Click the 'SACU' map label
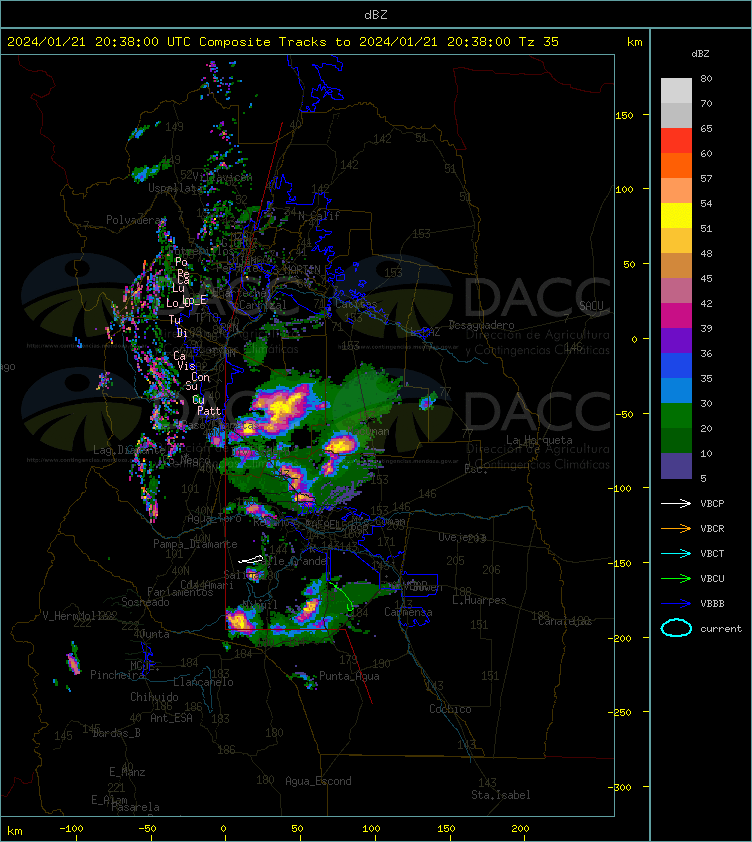The width and height of the screenshot is (752, 842). pyautogui.click(x=591, y=306)
